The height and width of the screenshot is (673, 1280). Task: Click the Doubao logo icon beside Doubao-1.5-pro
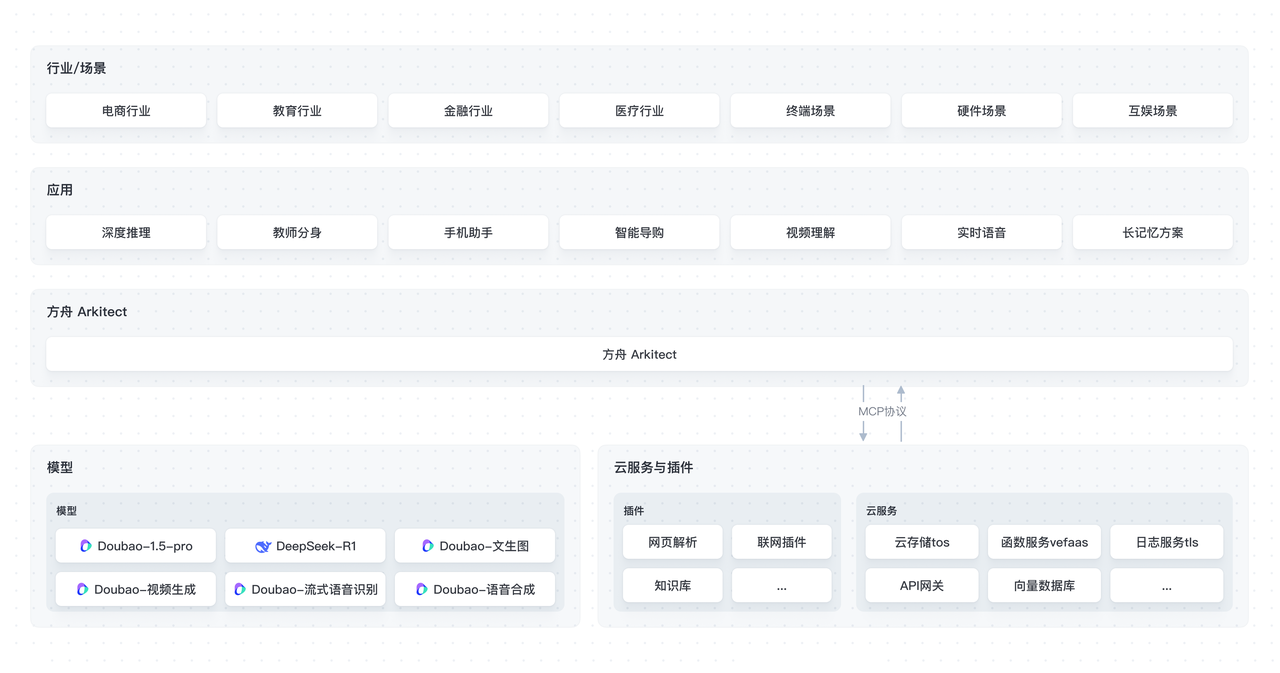86,546
